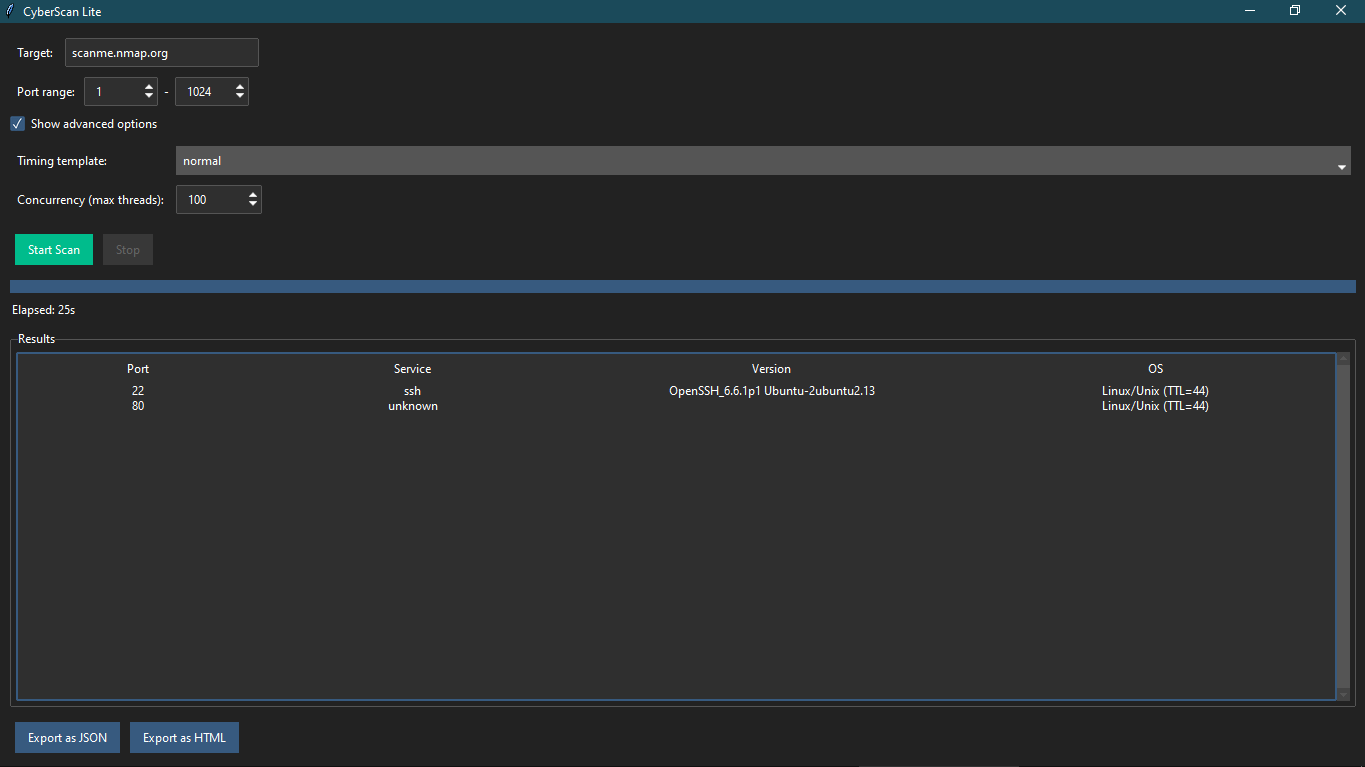Decrease max threads with the down arrow

pos(253,205)
